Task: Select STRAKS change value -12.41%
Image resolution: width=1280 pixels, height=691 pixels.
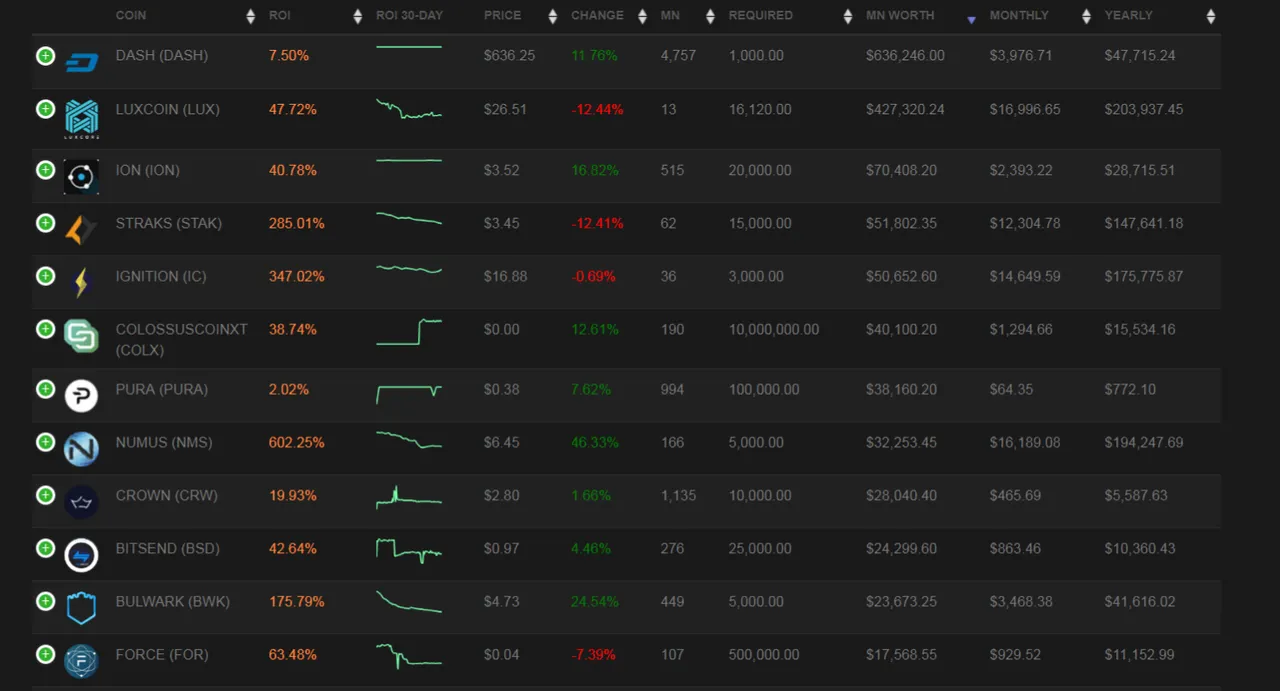Action: pyautogui.click(x=597, y=223)
